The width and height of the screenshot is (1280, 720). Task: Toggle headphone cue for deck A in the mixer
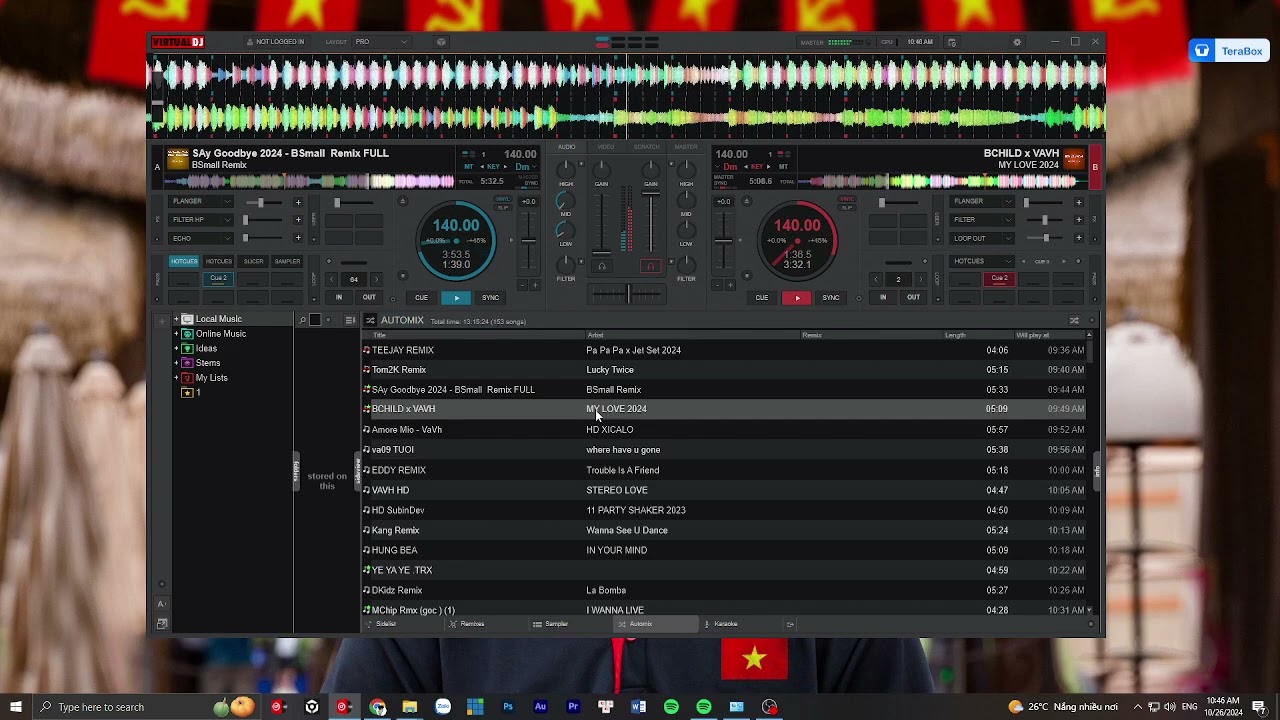[602, 266]
